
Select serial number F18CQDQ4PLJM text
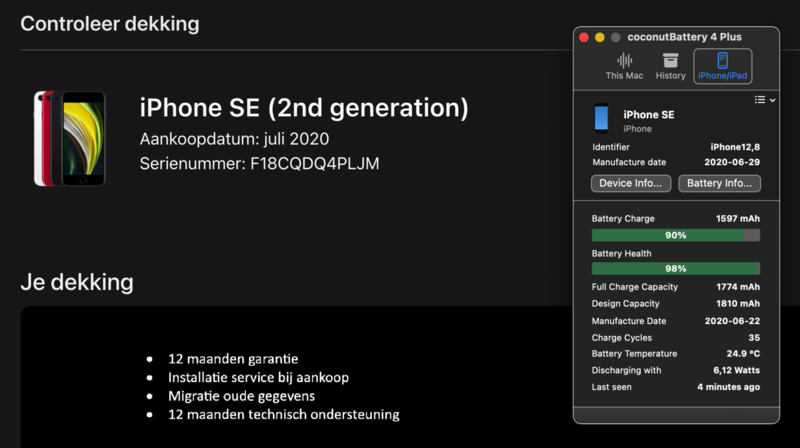(314, 164)
